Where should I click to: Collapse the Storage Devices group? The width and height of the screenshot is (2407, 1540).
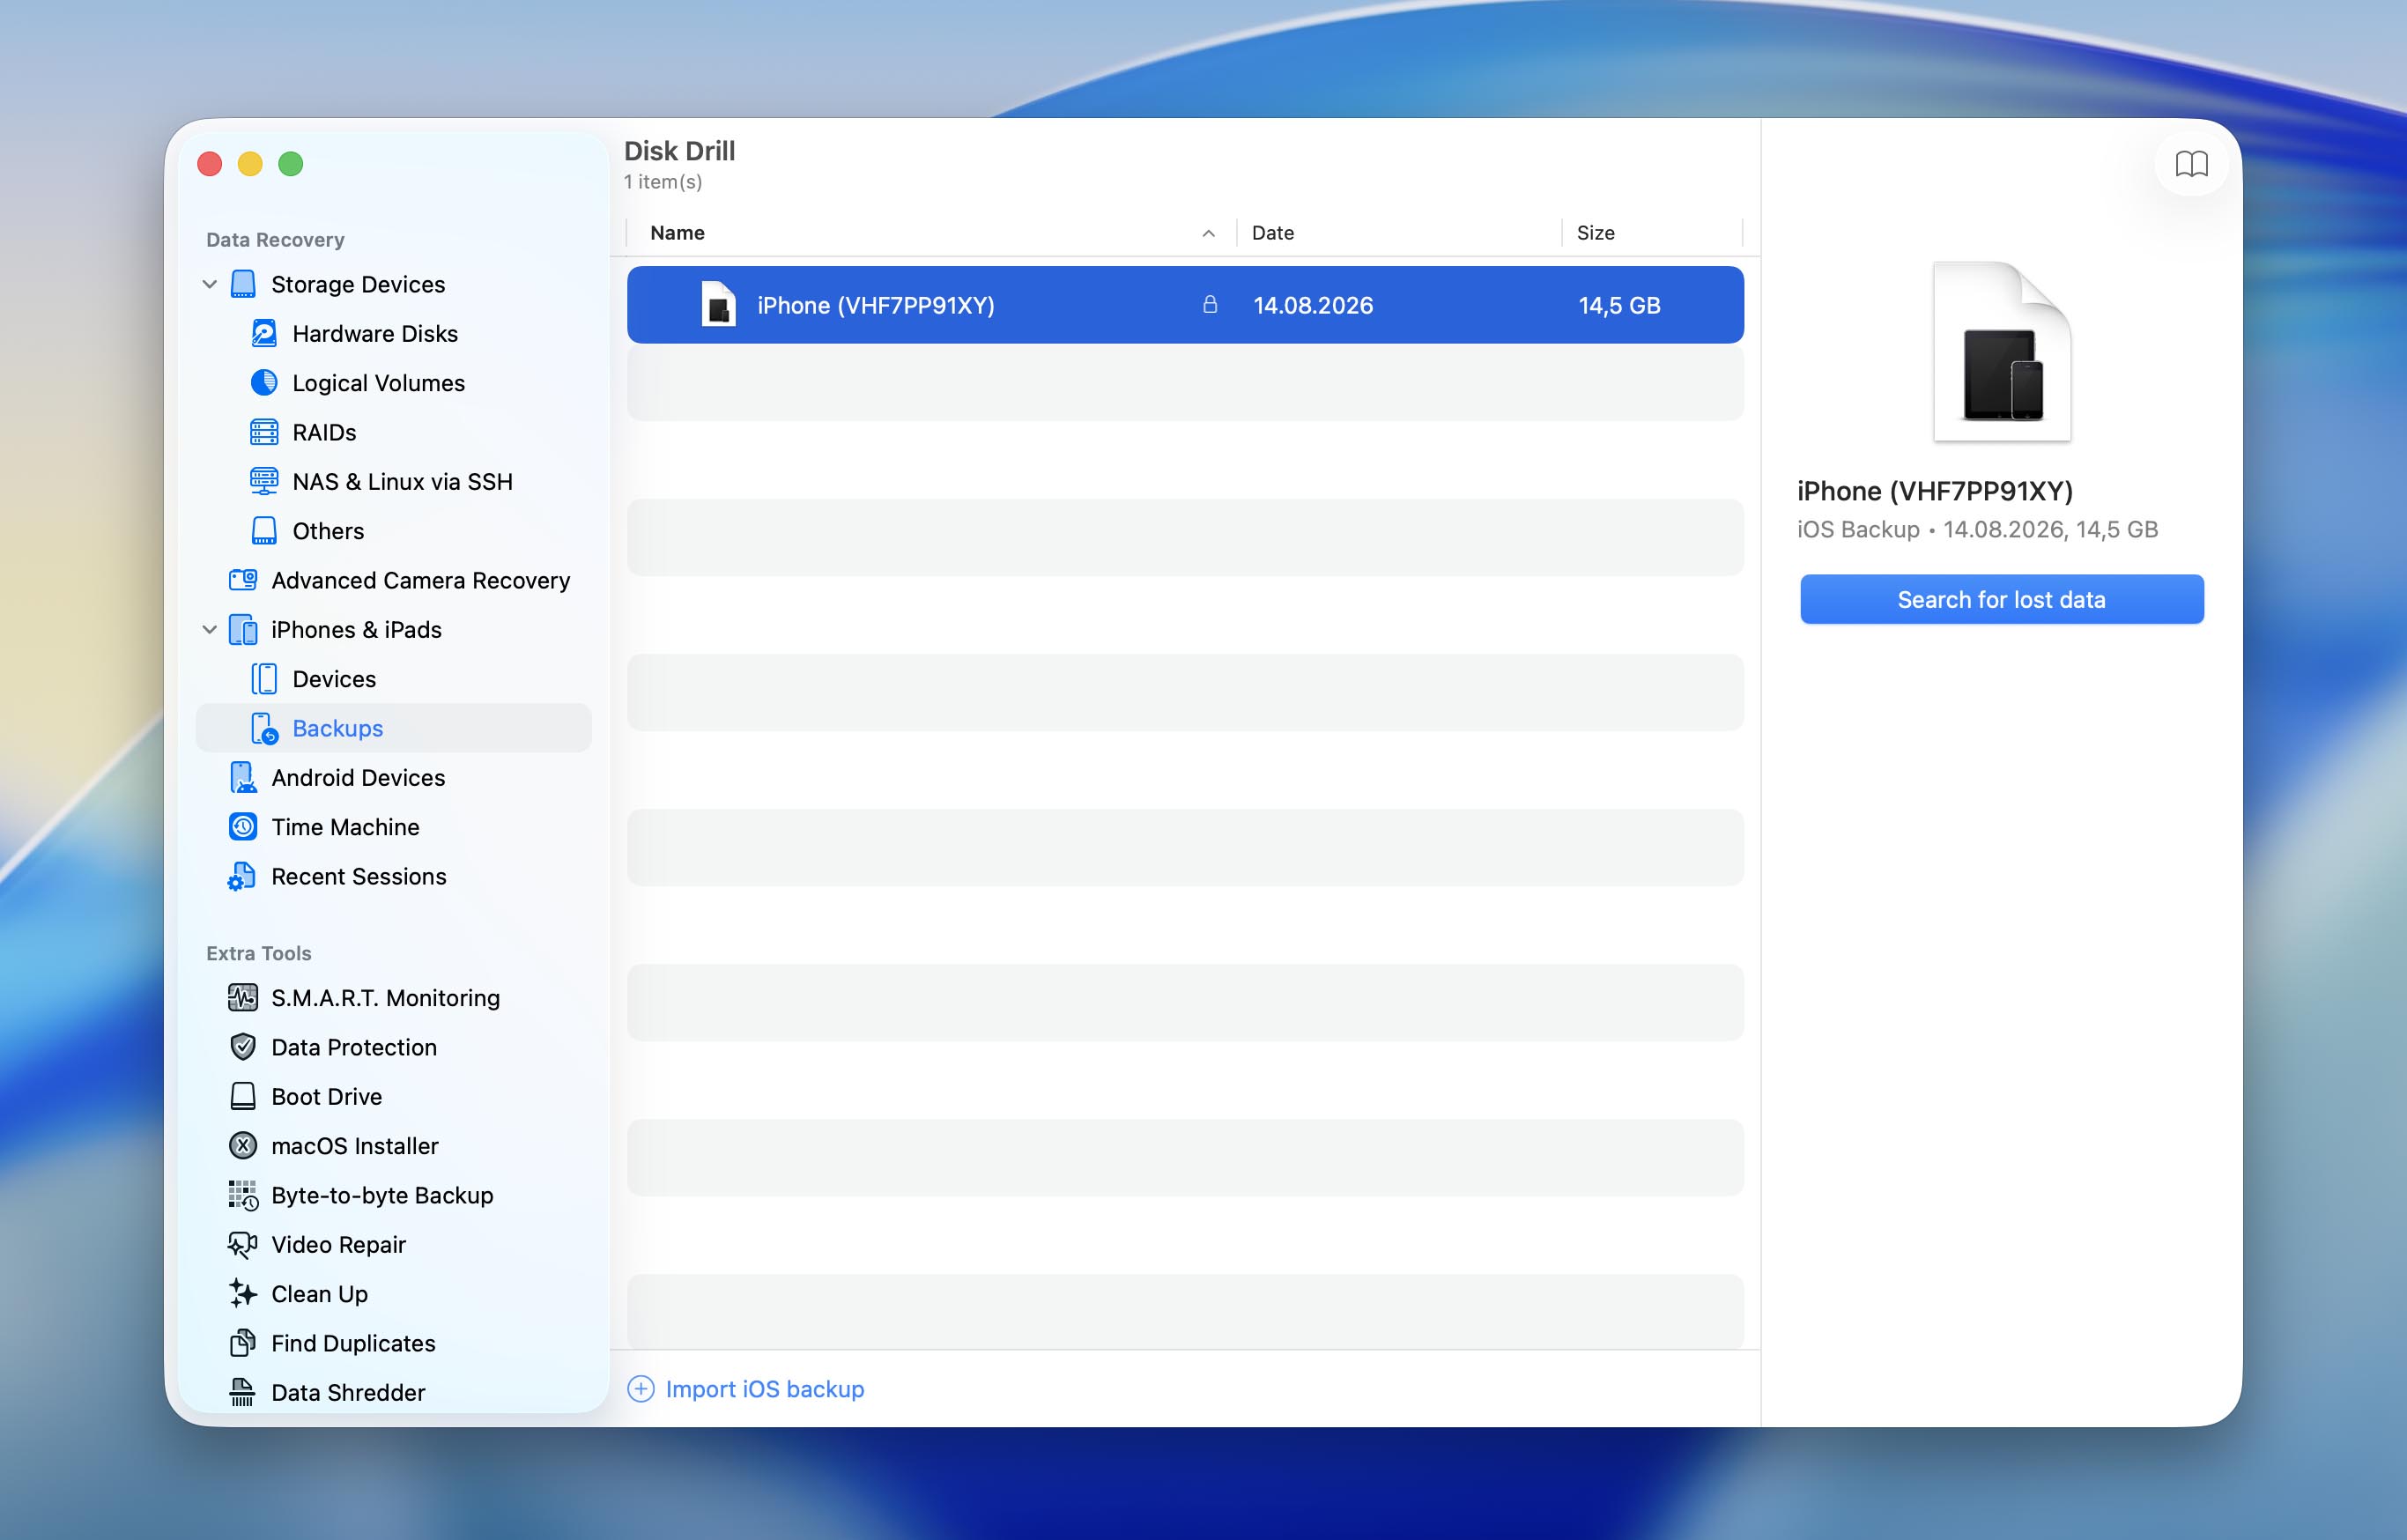pyautogui.click(x=210, y=284)
